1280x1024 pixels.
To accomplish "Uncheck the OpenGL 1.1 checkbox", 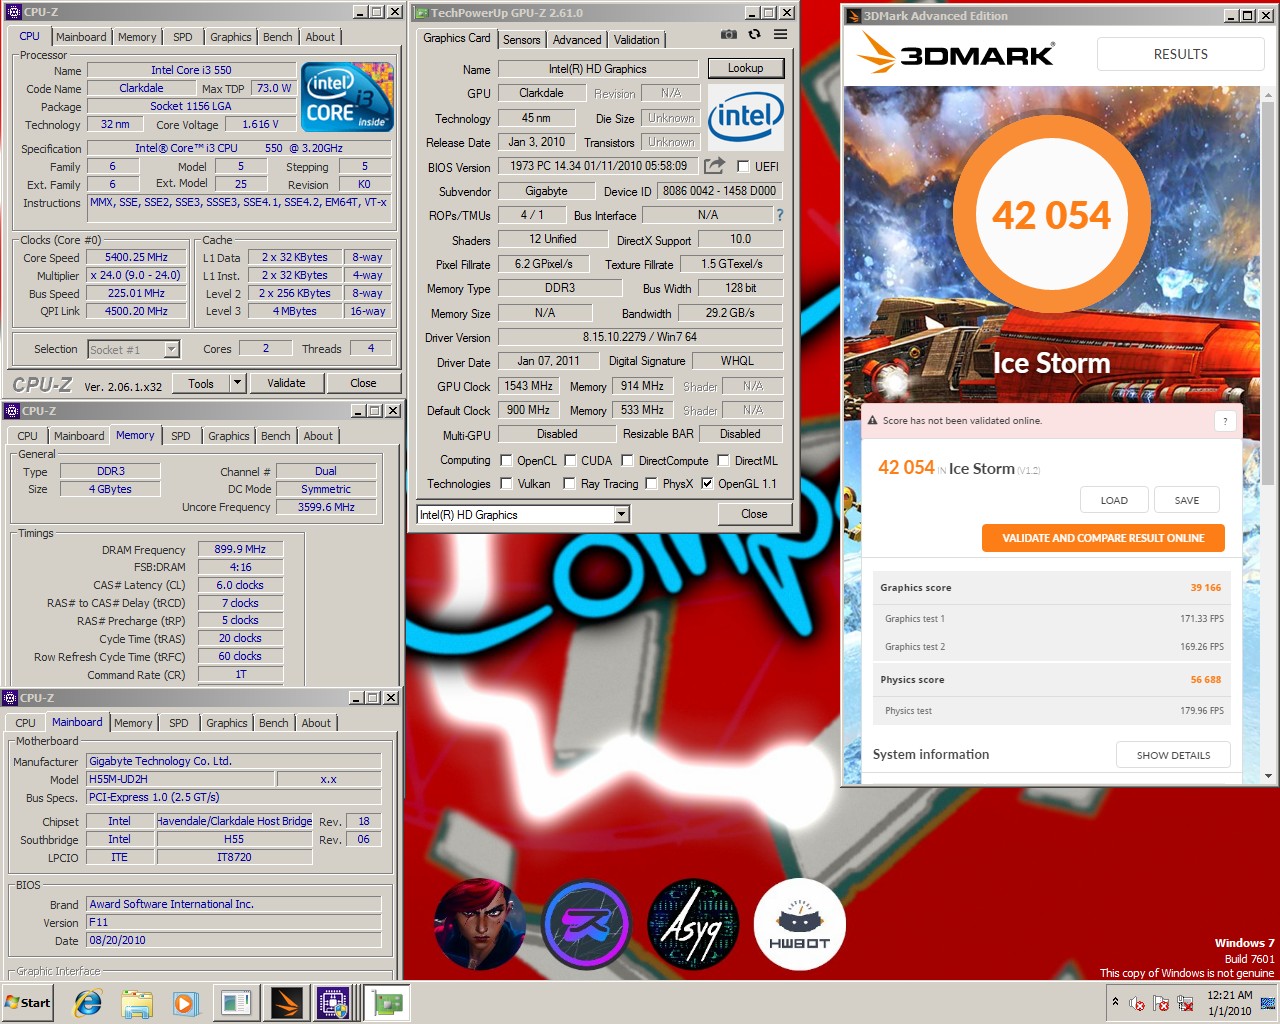I will click(707, 484).
